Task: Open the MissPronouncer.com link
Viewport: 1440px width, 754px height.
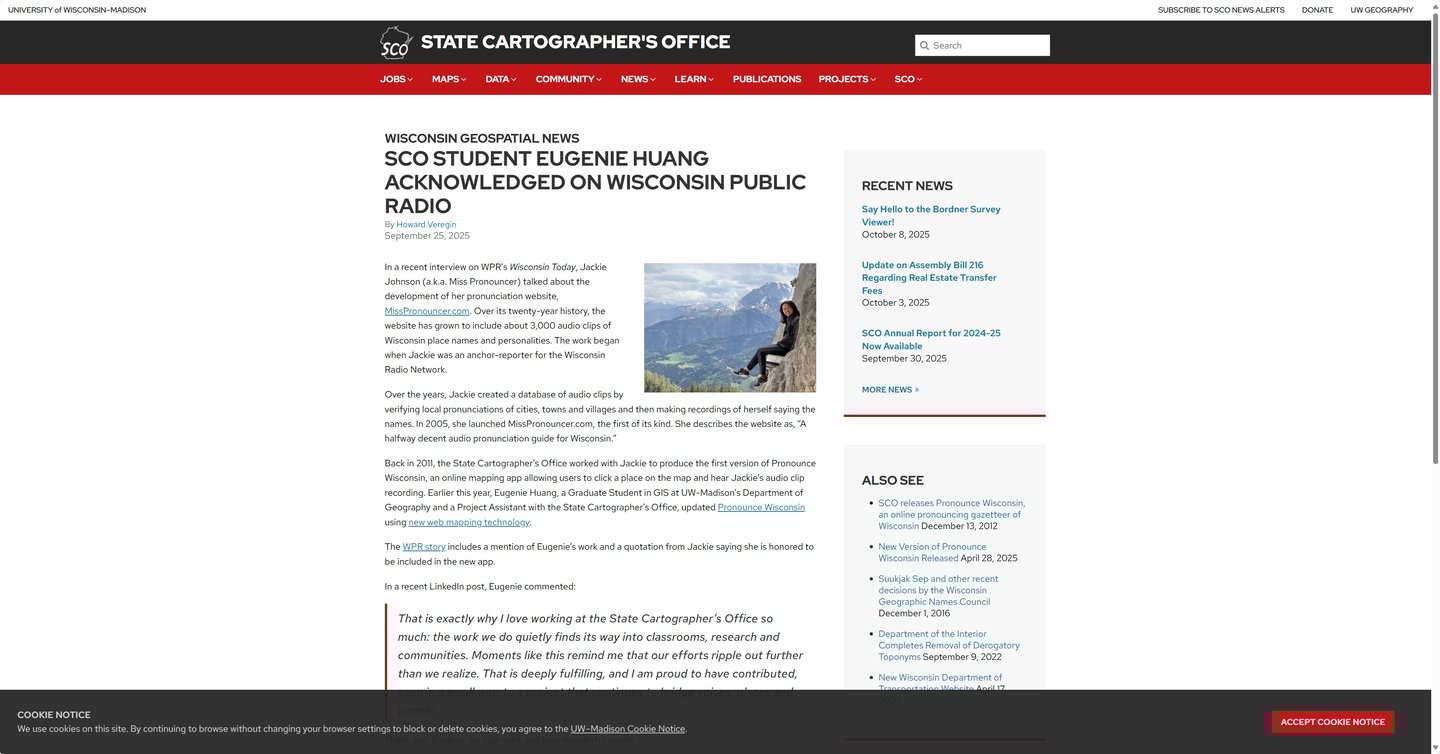Action: 427,311
